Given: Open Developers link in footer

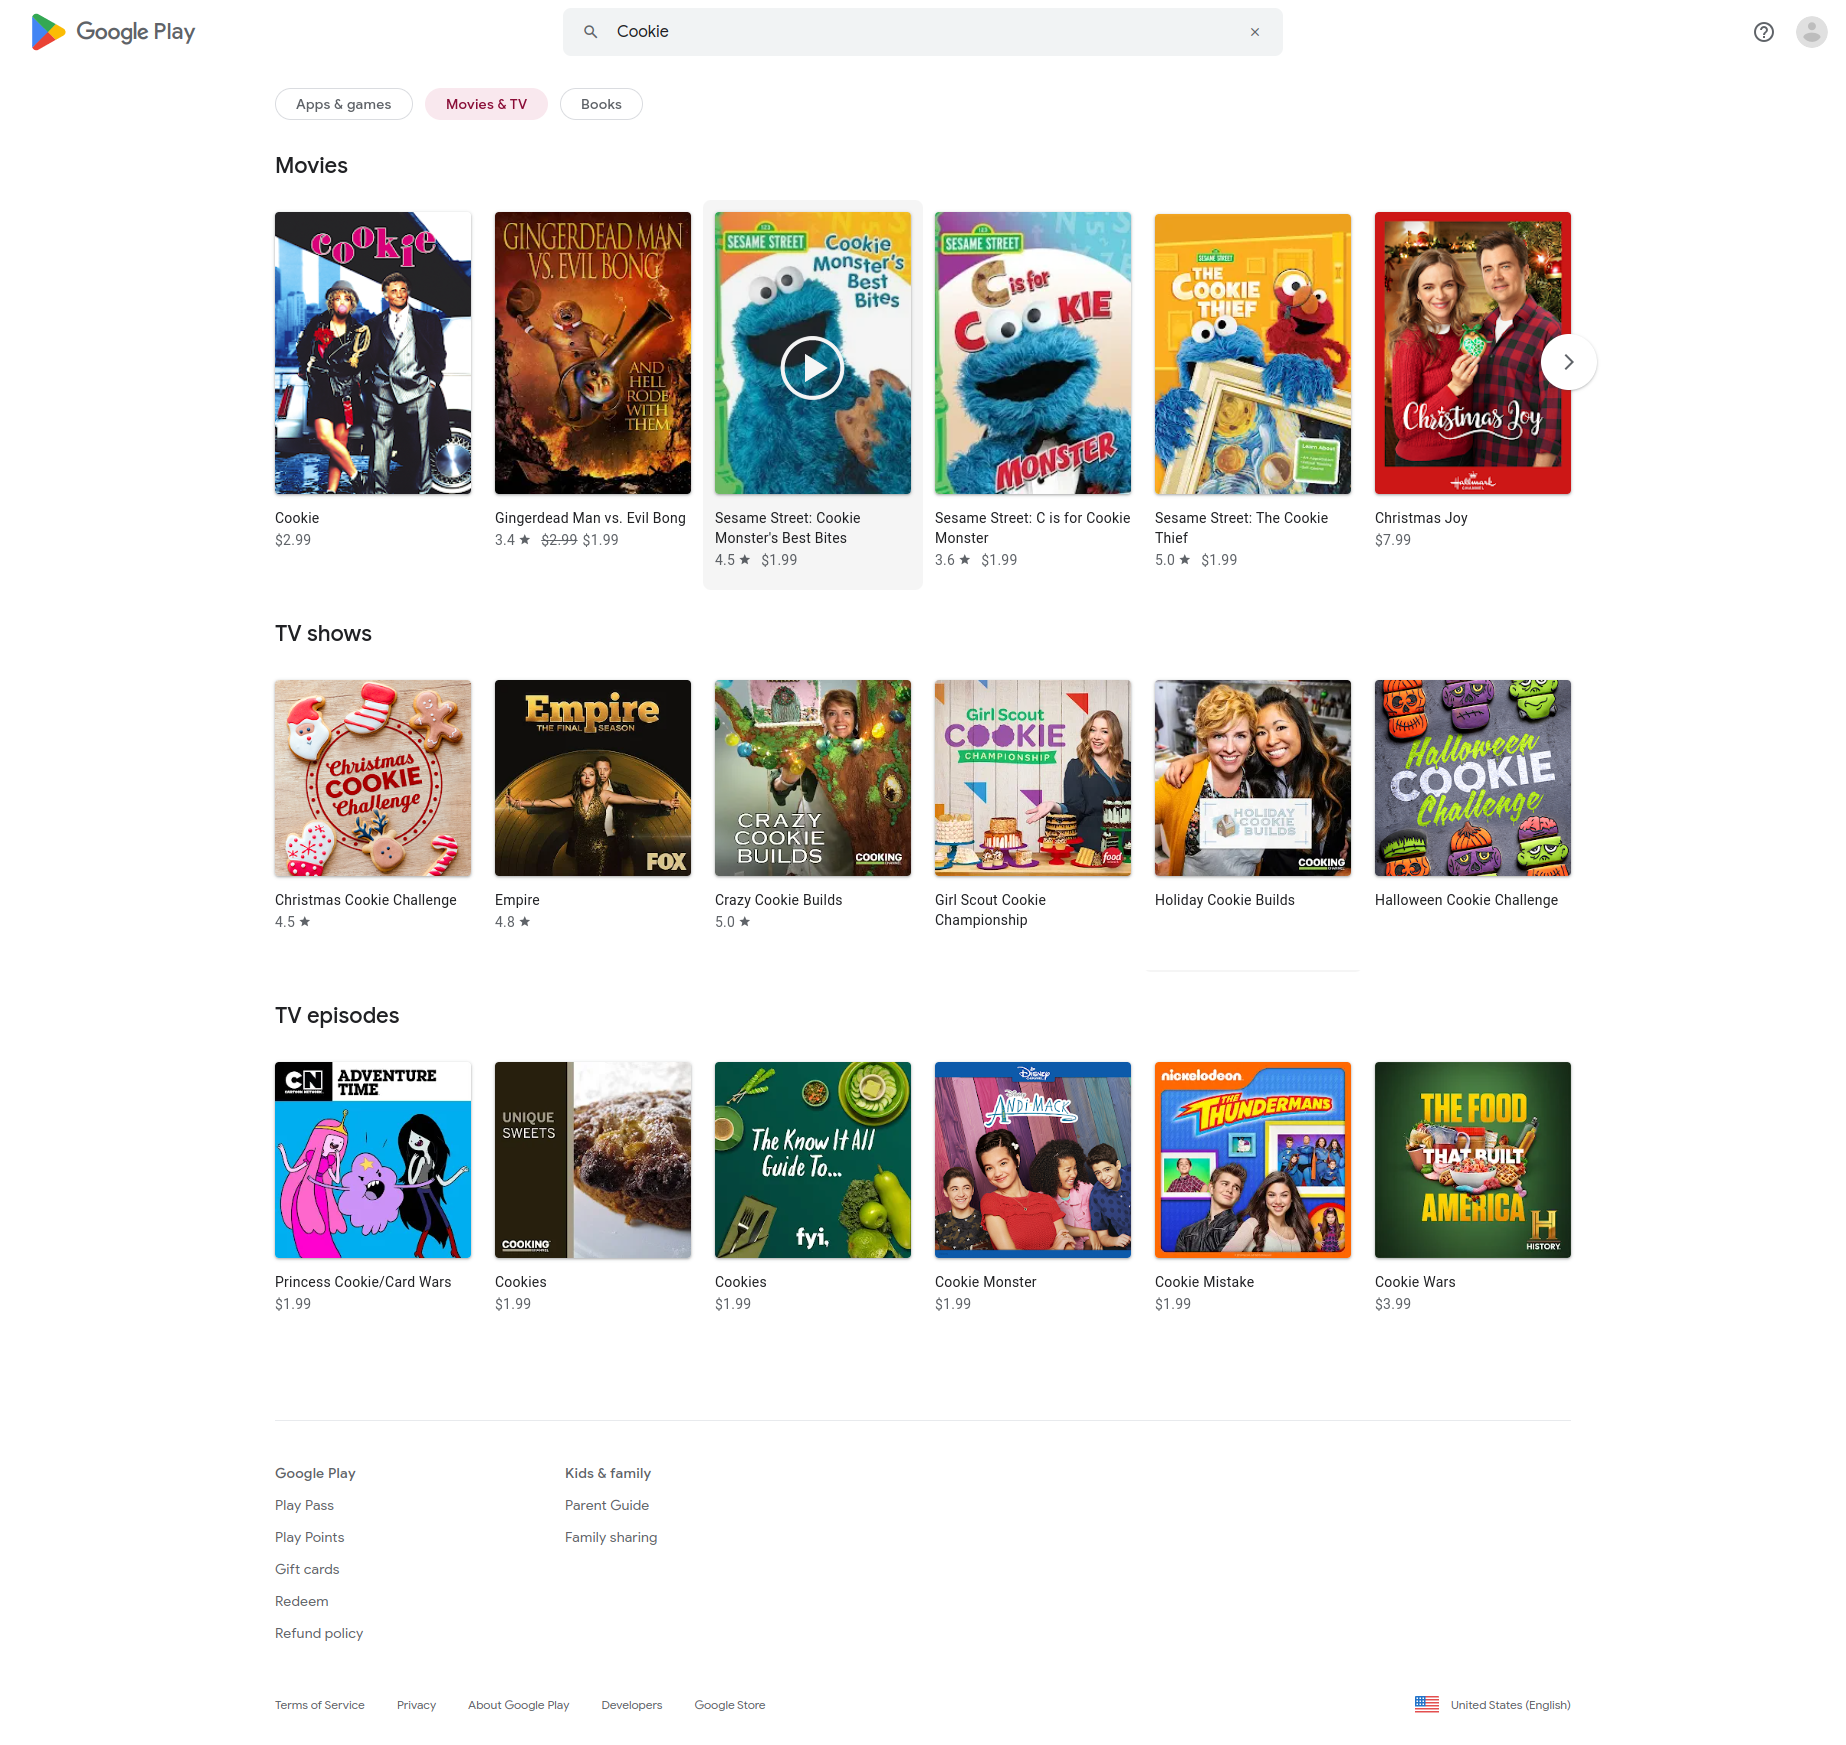Looking at the screenshot, I should pyautogui.click(x=632, y=1705).
